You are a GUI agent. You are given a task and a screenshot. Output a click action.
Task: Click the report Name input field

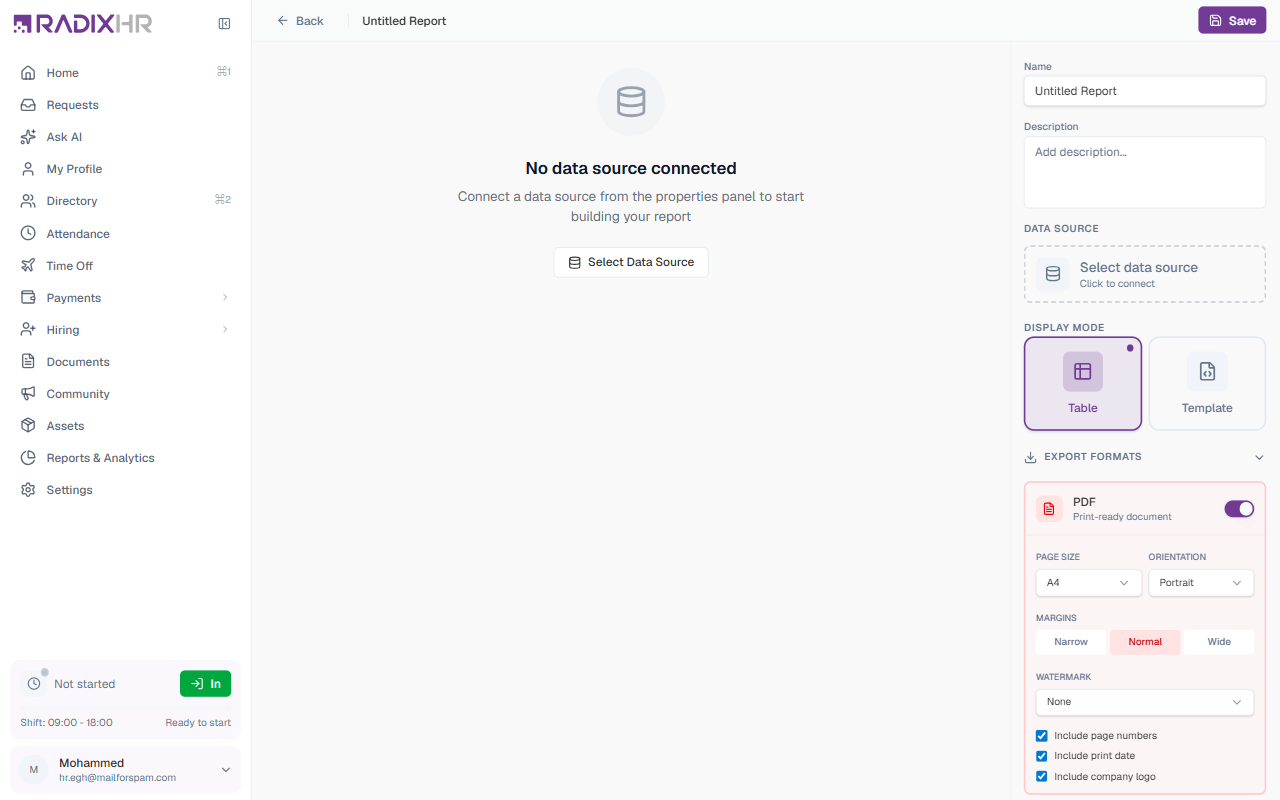tap(1145, 91)
